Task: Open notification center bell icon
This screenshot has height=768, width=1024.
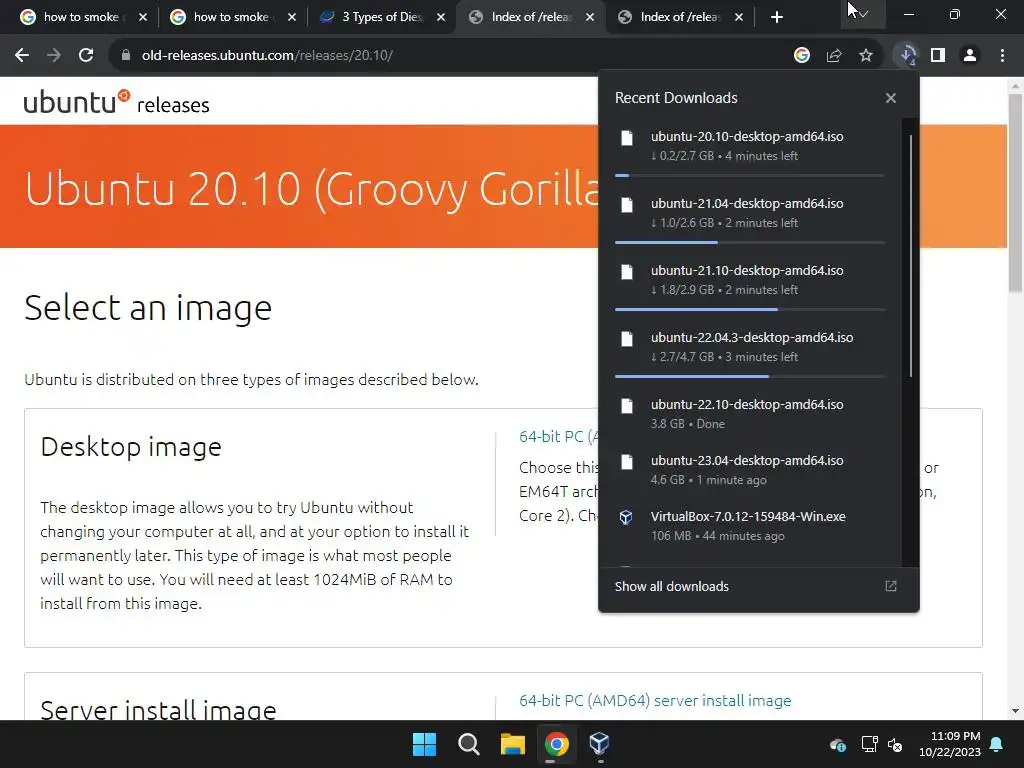Action: [x=997, y=744]
